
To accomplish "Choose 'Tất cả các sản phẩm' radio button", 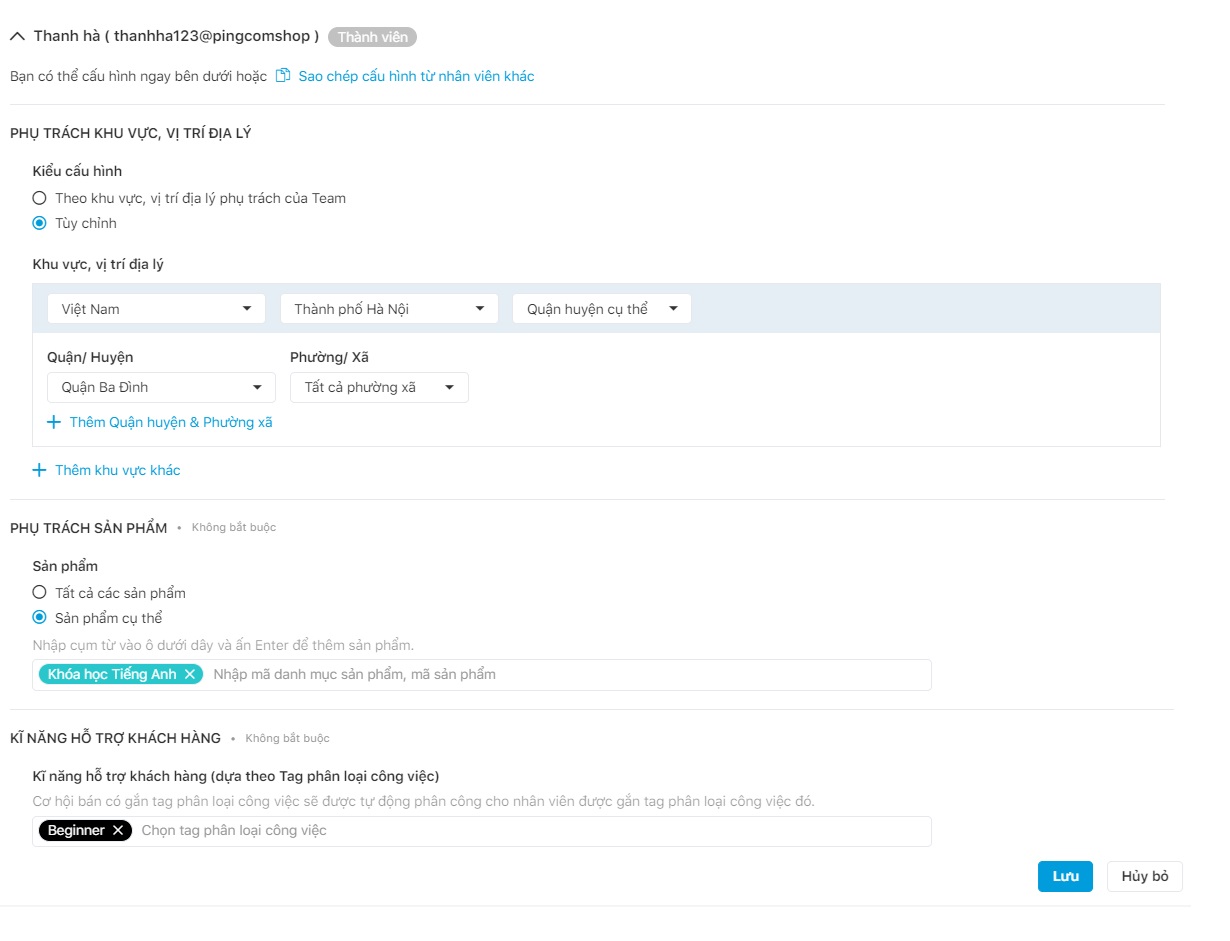I will (40, 593).
